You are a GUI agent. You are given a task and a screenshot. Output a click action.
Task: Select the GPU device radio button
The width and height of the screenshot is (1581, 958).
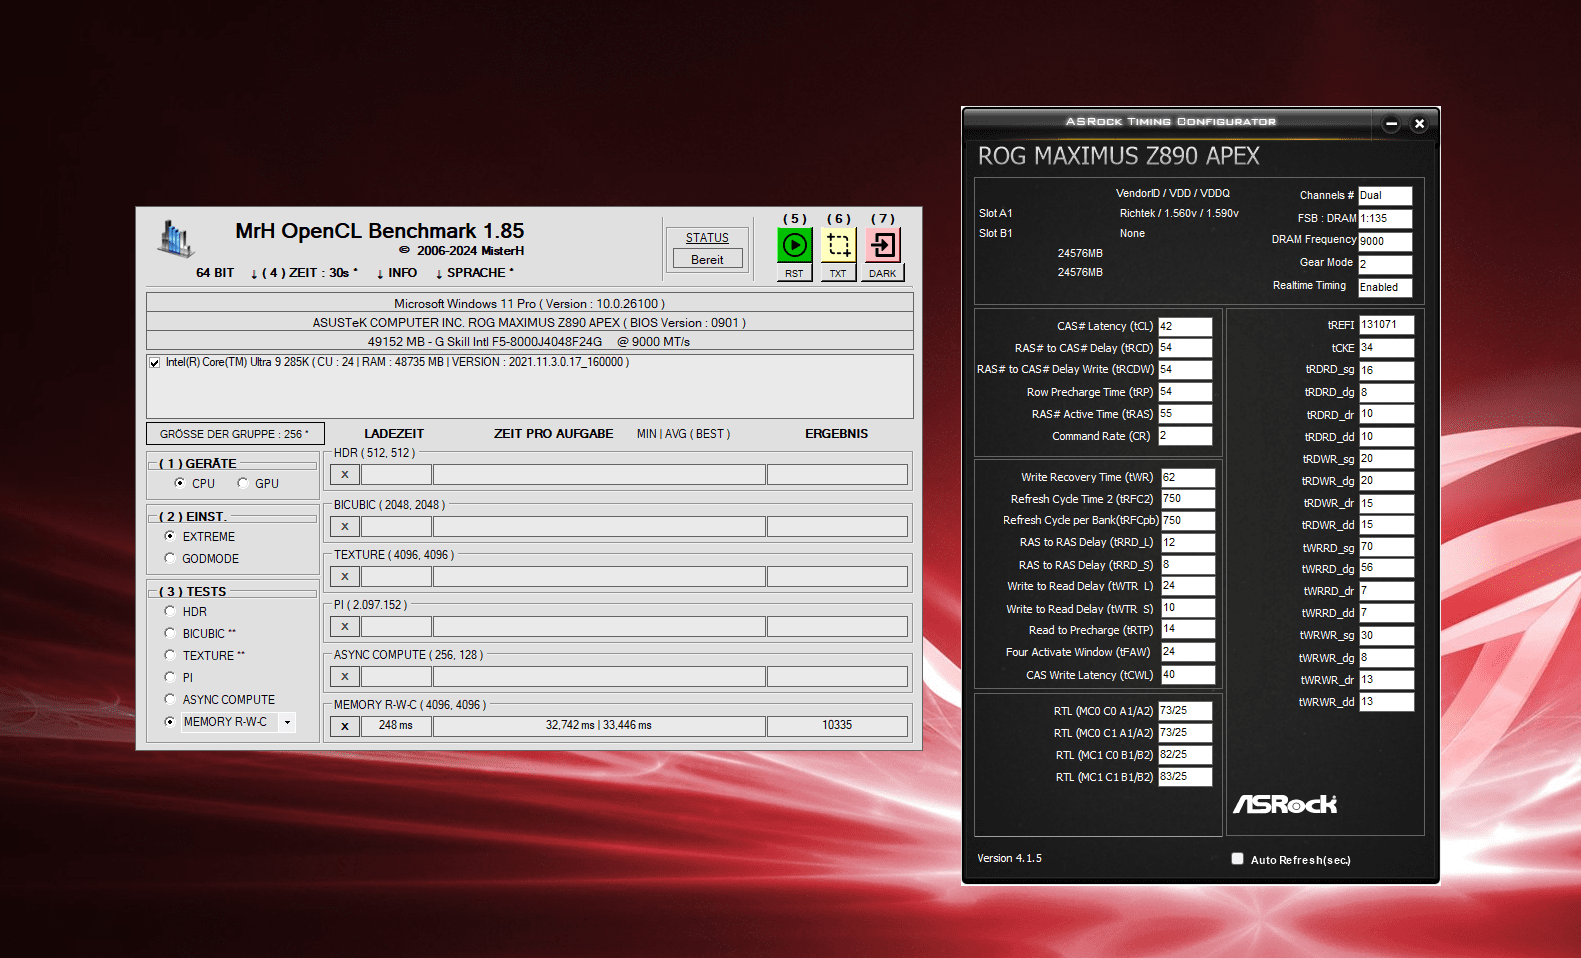pyautogui.click(x=242, y=483)
